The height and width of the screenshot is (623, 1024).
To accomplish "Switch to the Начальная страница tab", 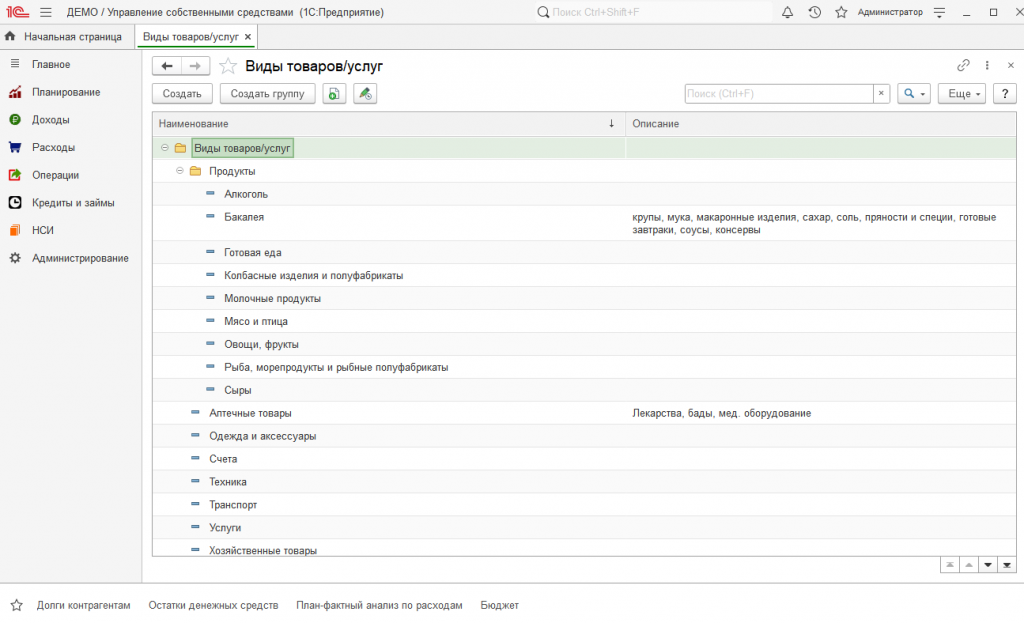I will [72, 37].
